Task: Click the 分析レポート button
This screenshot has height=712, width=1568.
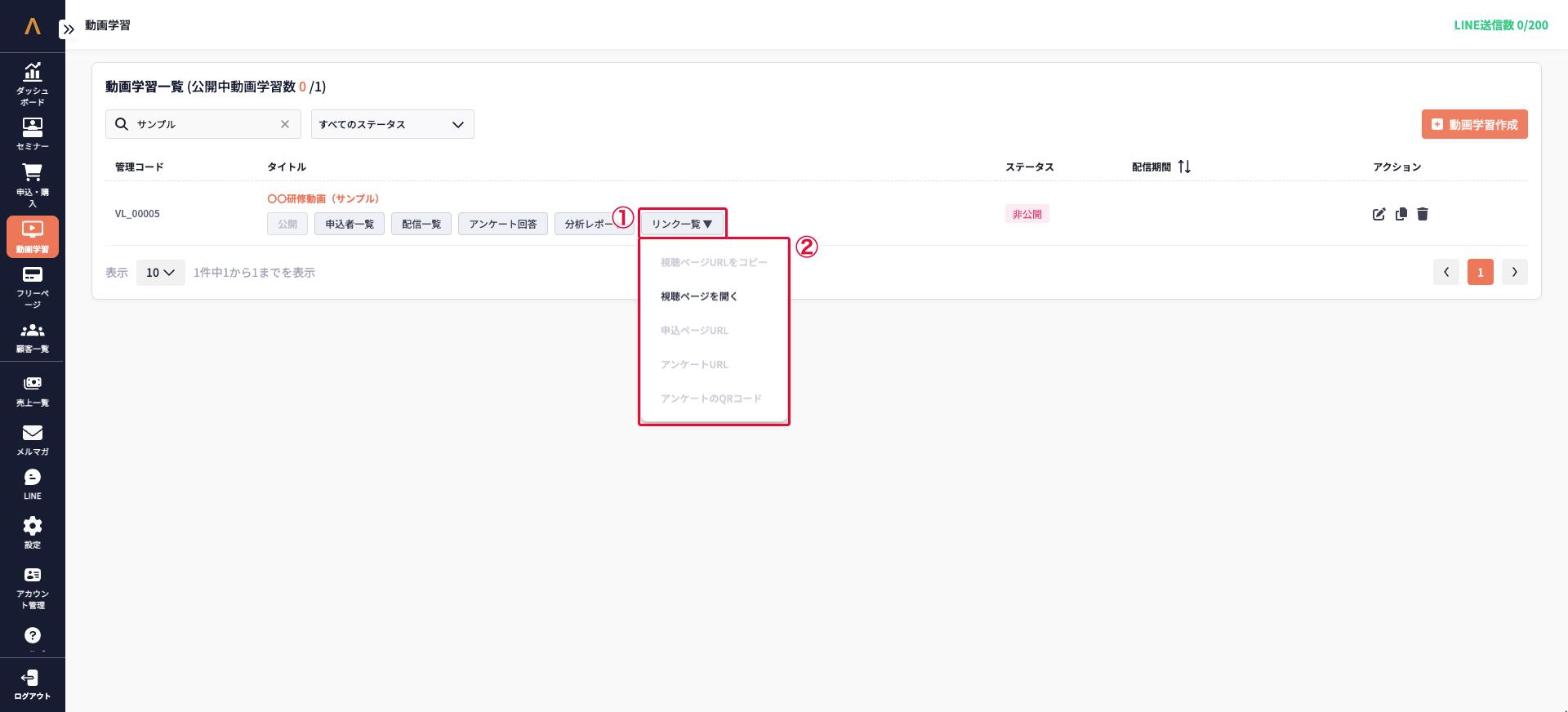Action: point(594,224)
